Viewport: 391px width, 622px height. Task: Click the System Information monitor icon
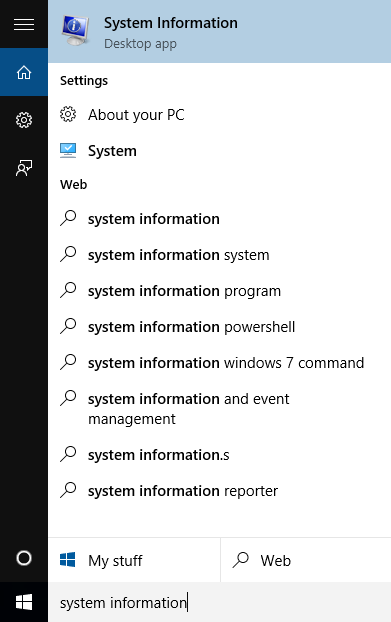[75, 31]
